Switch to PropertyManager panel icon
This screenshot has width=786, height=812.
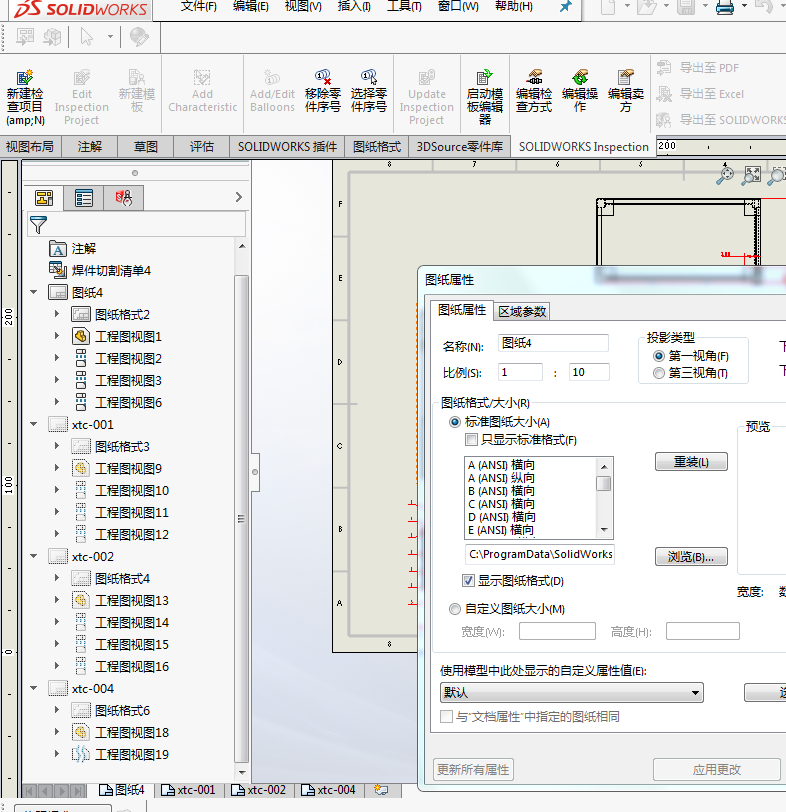[x=83, y=198]
